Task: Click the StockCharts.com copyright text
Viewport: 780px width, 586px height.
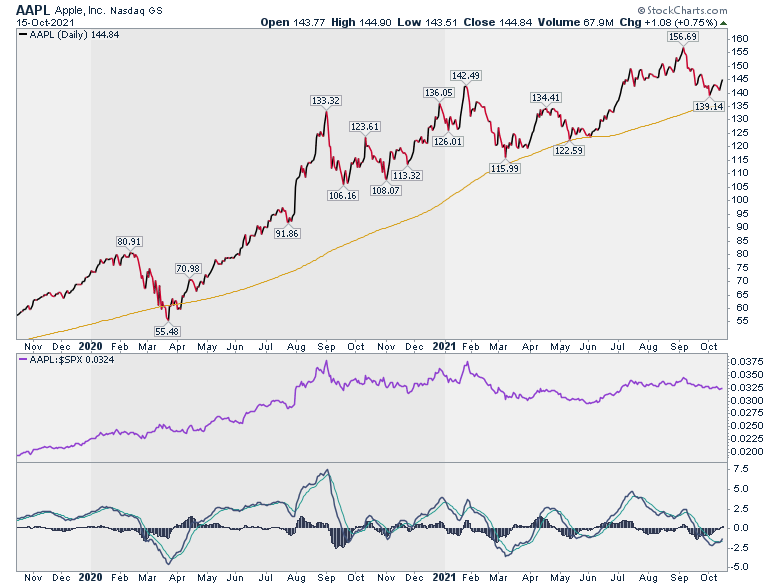Action: pos(682,10)
